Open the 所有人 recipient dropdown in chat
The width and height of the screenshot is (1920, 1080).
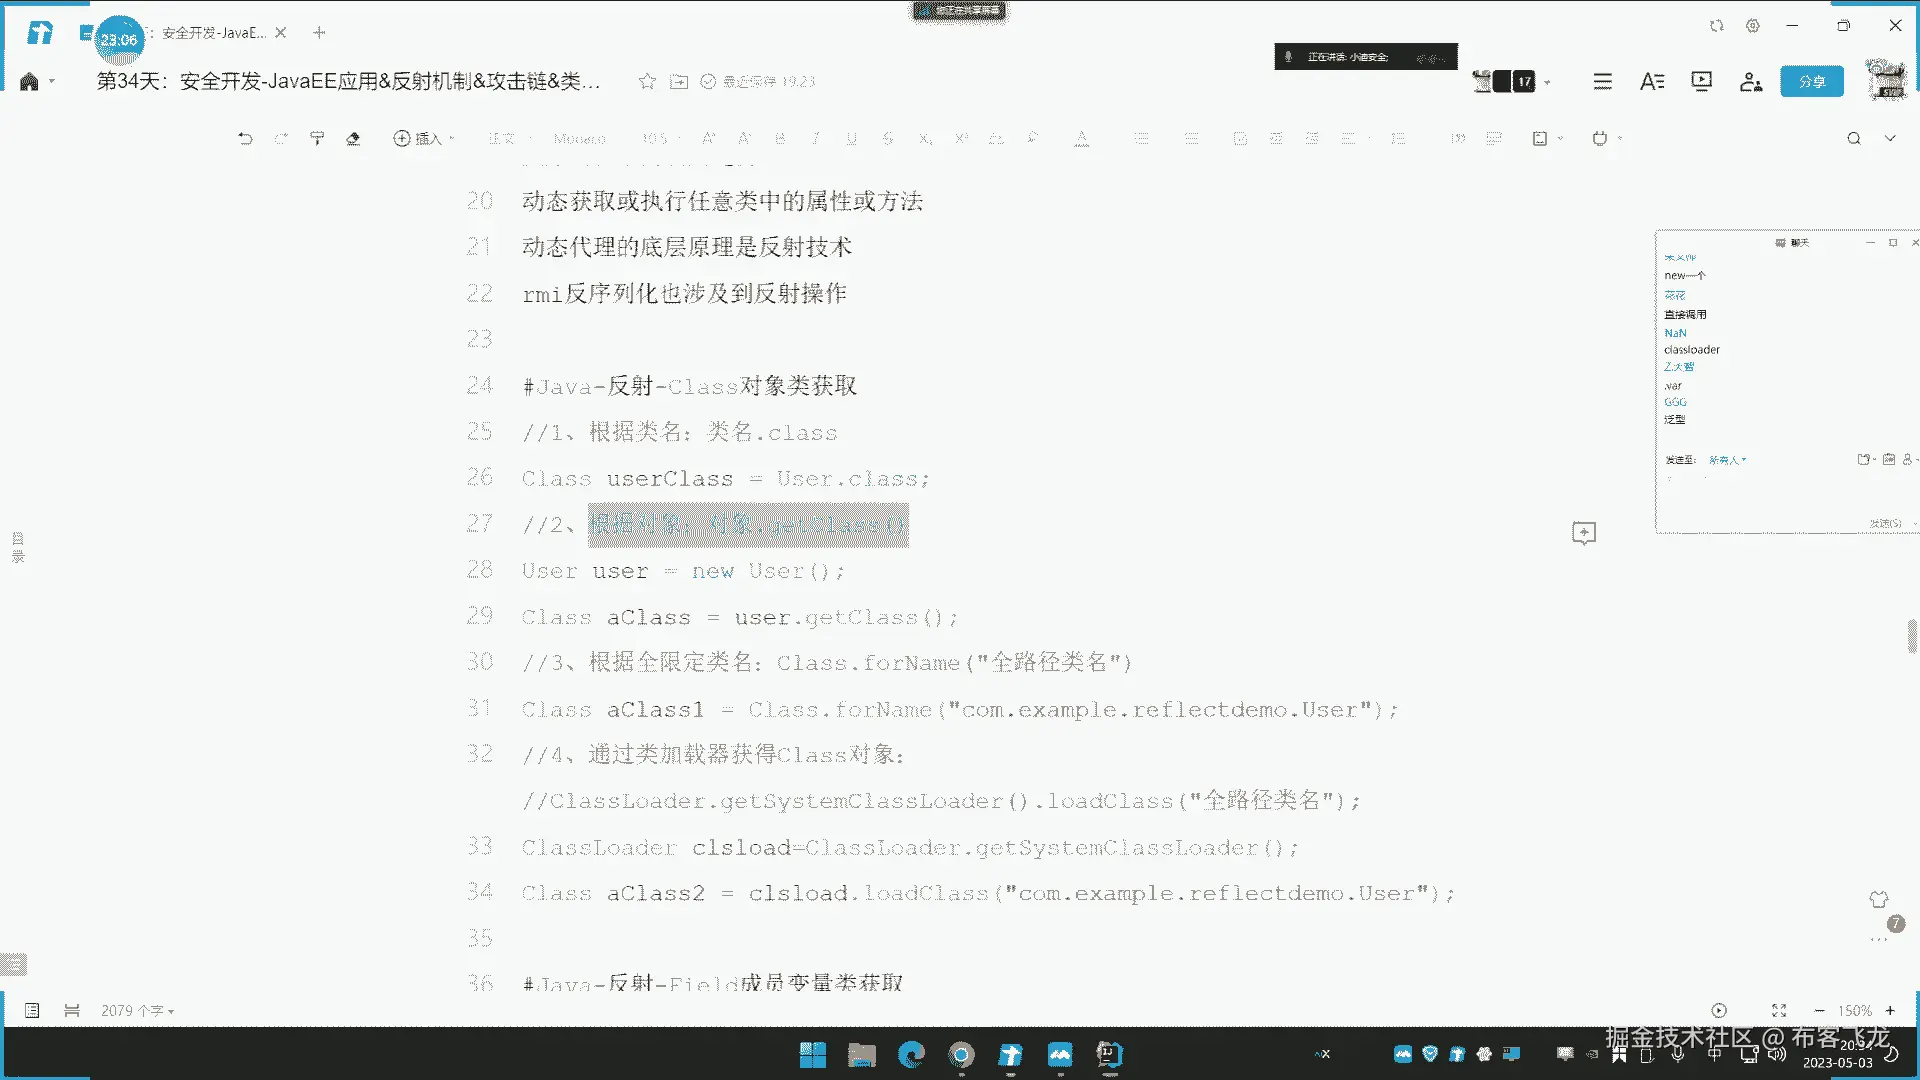pos(1727,460)
